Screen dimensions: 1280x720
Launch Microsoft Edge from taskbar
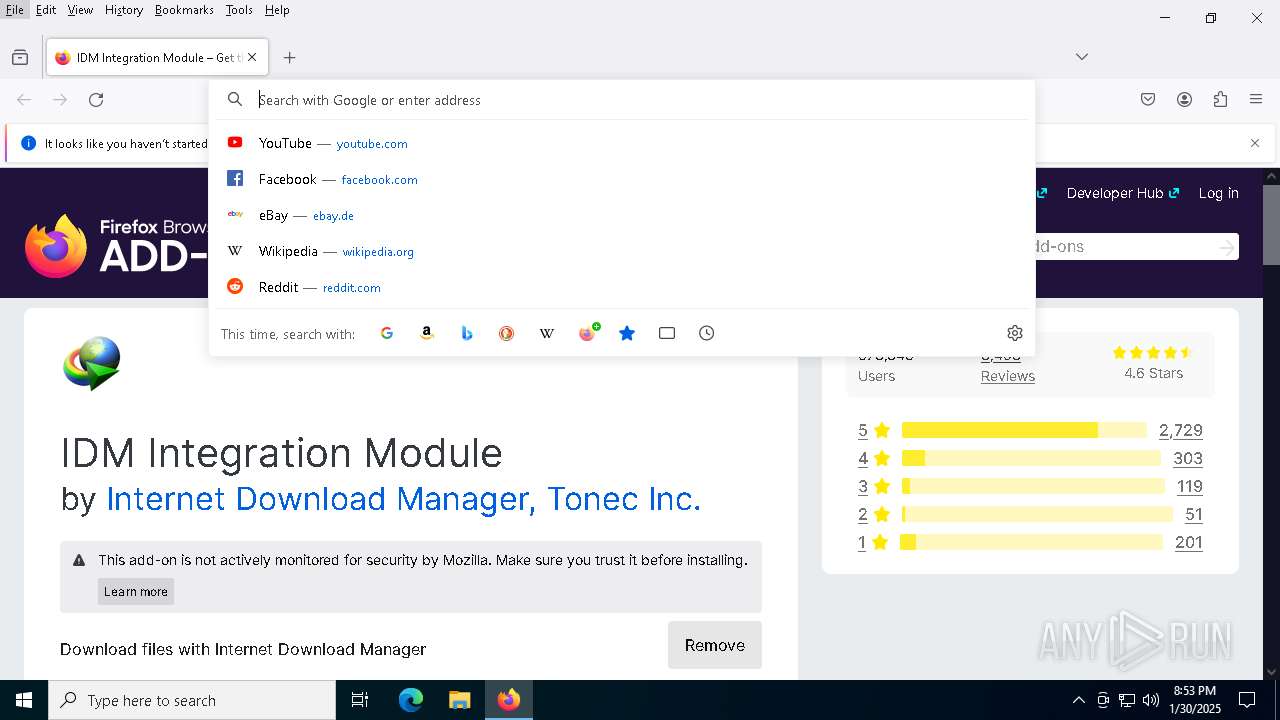tap(411, 700)
